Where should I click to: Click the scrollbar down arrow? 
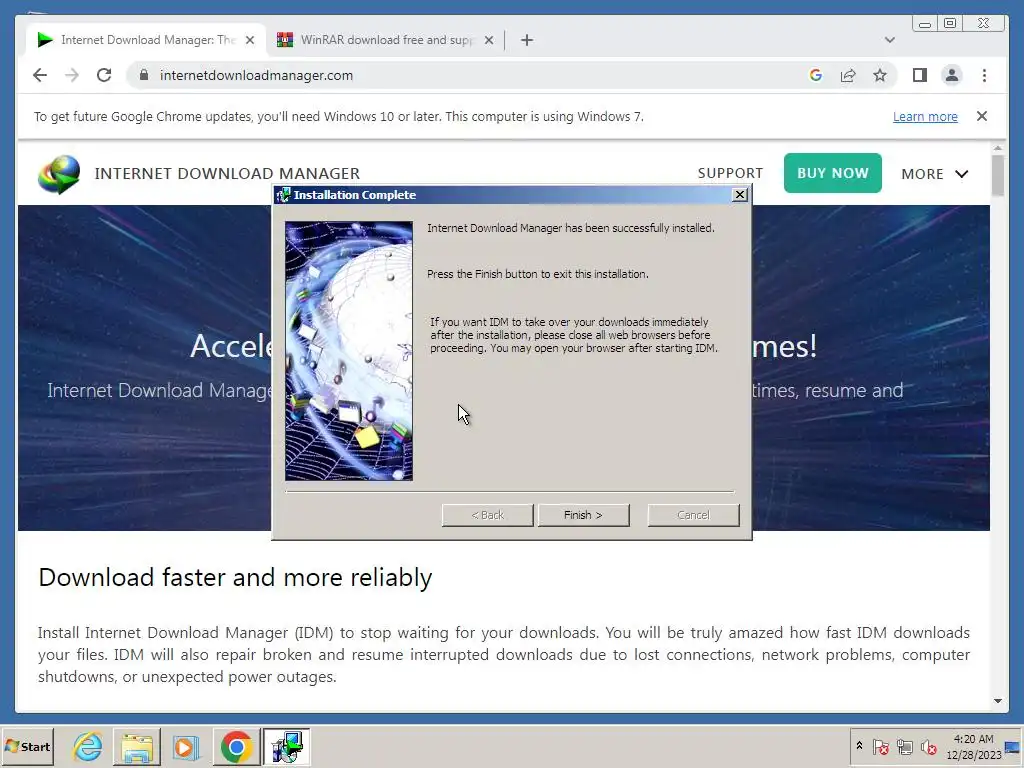pyautogui.click(x=997, y=701)
